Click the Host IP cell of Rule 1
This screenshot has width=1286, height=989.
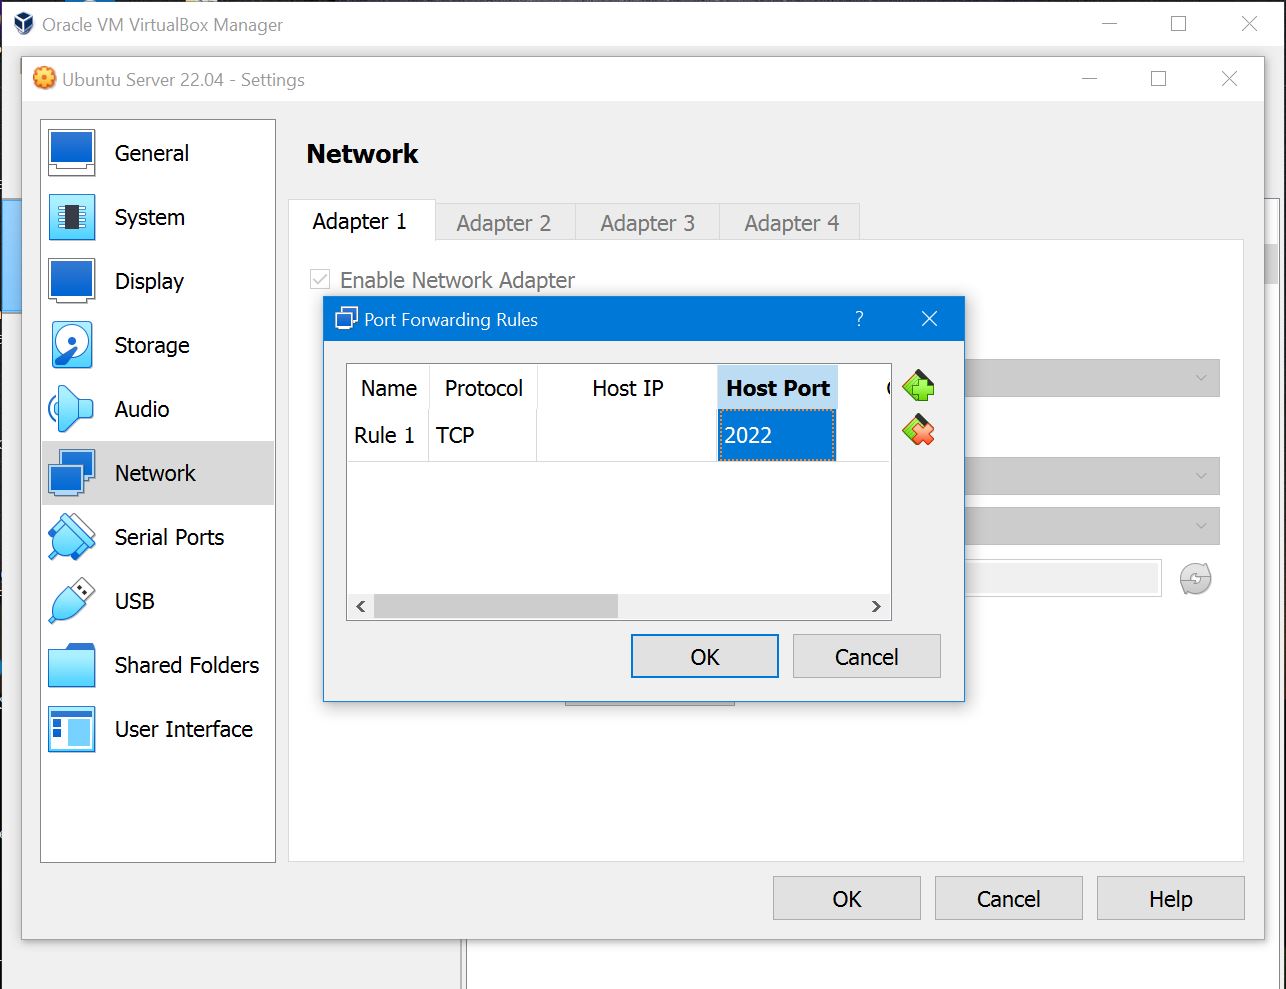(627, 435)
